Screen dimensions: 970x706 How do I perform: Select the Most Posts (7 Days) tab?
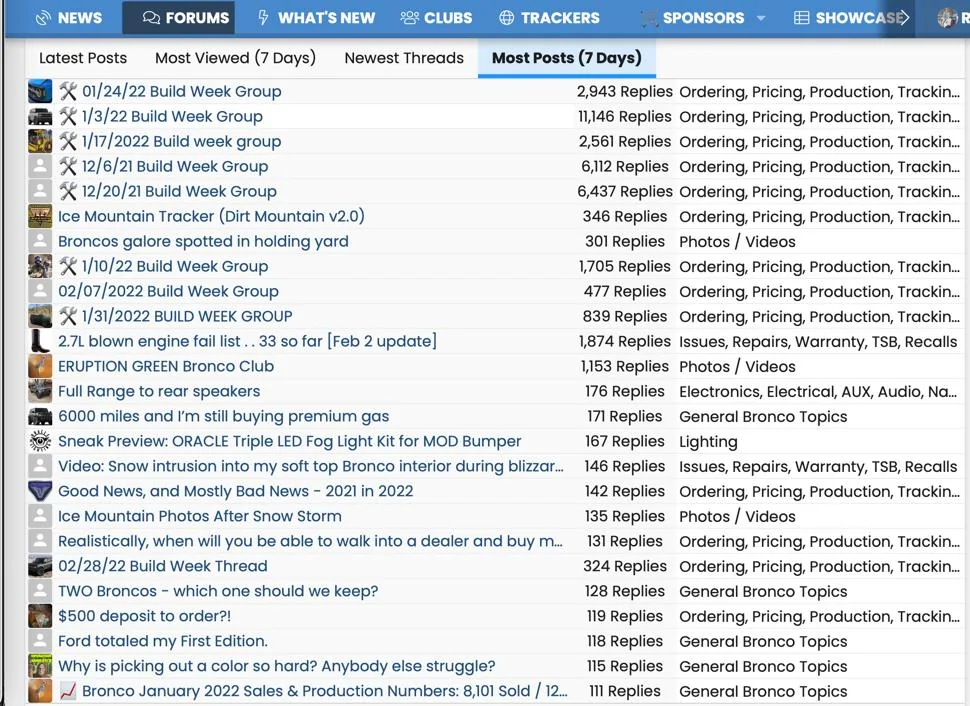click(567, 58)
